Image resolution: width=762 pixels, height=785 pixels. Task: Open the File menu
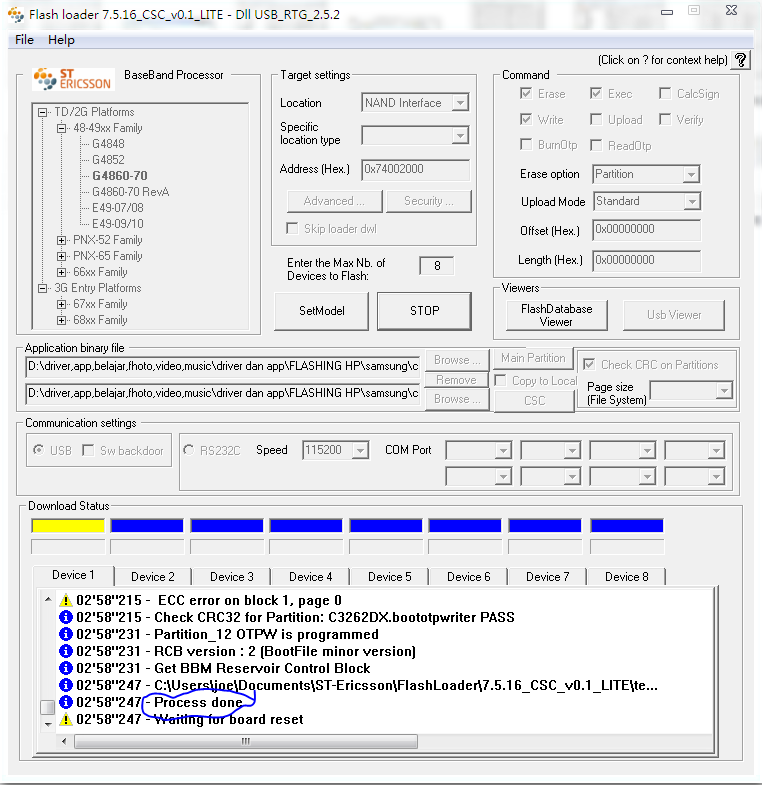[24, 40]
